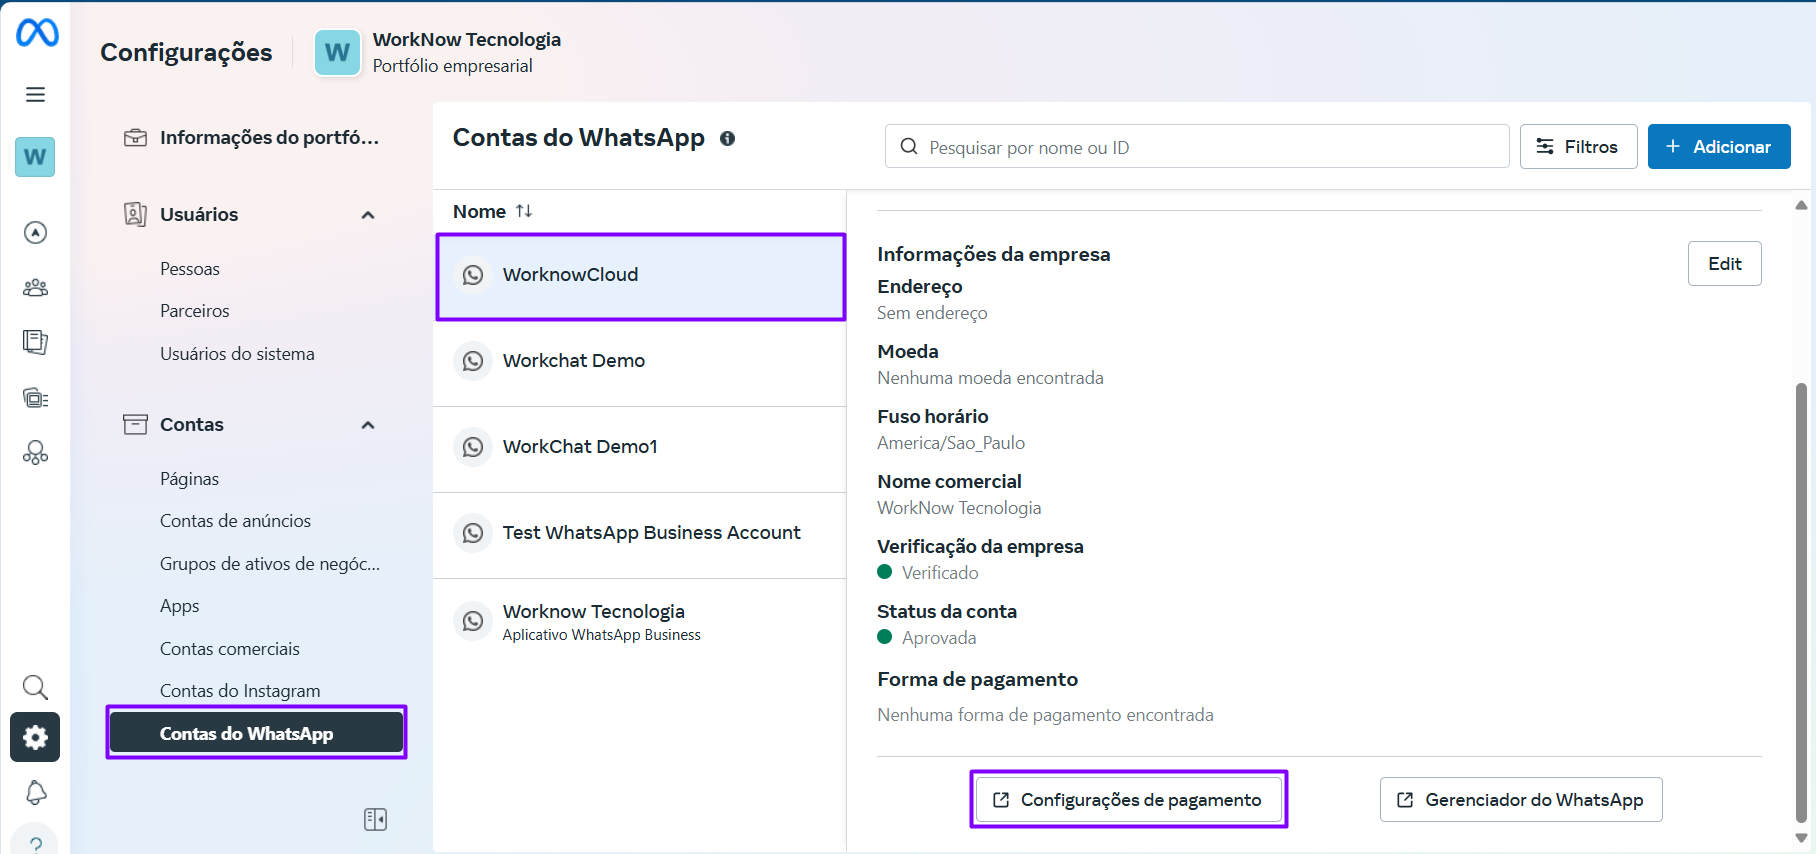Select Páginas in the Contas menu
Image resolution: width=1816 pixels, height=854 pixels.
189,479
